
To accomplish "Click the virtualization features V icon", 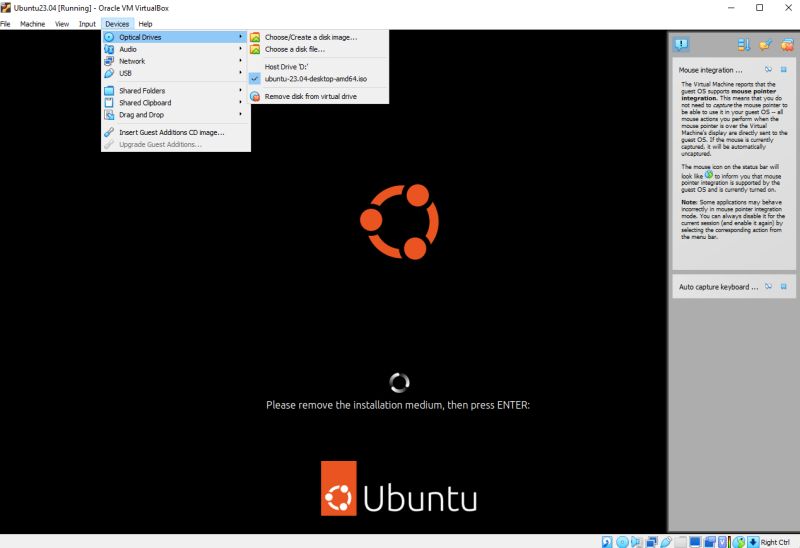I will point(722,542).
